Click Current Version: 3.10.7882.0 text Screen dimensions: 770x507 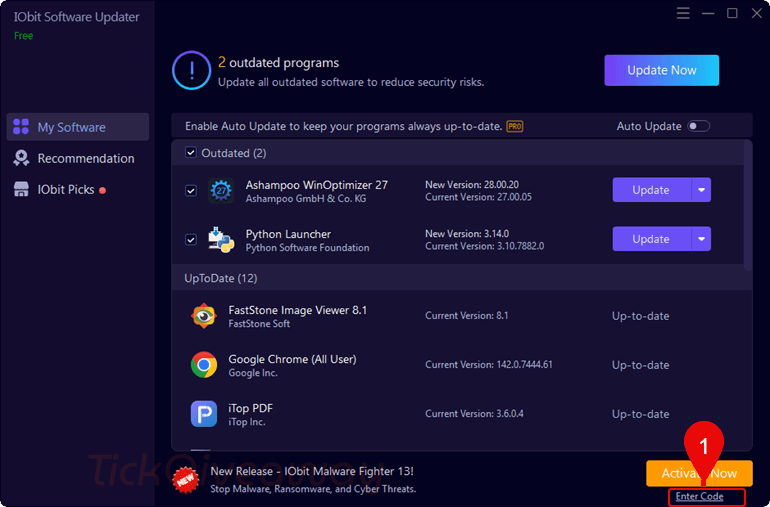[485, 246]
